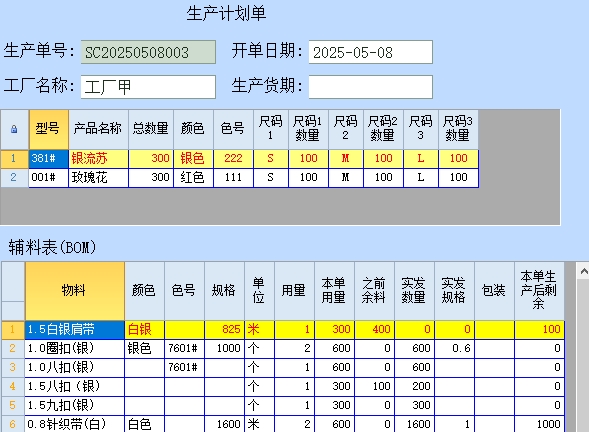Click the 玫瑰花 product name cell
Image resolution: width=589 pixels, height=432 pixels.
click(98, 178)
